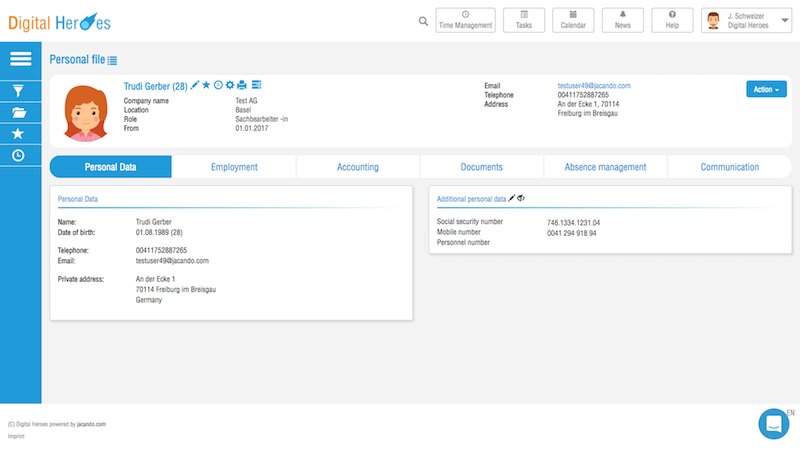Toggle visibility eye for Additional personal data
The width and height of the screenshot is (800, 450).
[522, 199]
